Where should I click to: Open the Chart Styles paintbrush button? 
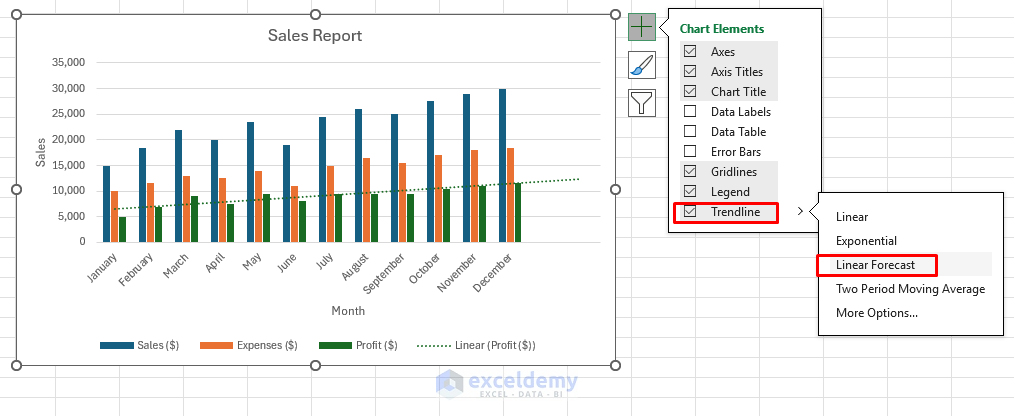click(x=642, y=65)
